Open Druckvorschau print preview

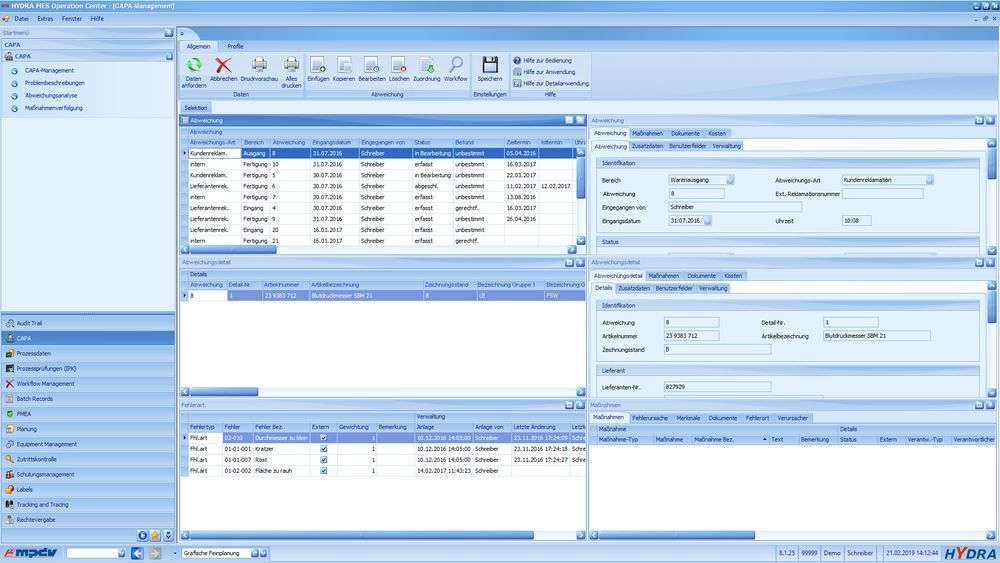(259, 64)
